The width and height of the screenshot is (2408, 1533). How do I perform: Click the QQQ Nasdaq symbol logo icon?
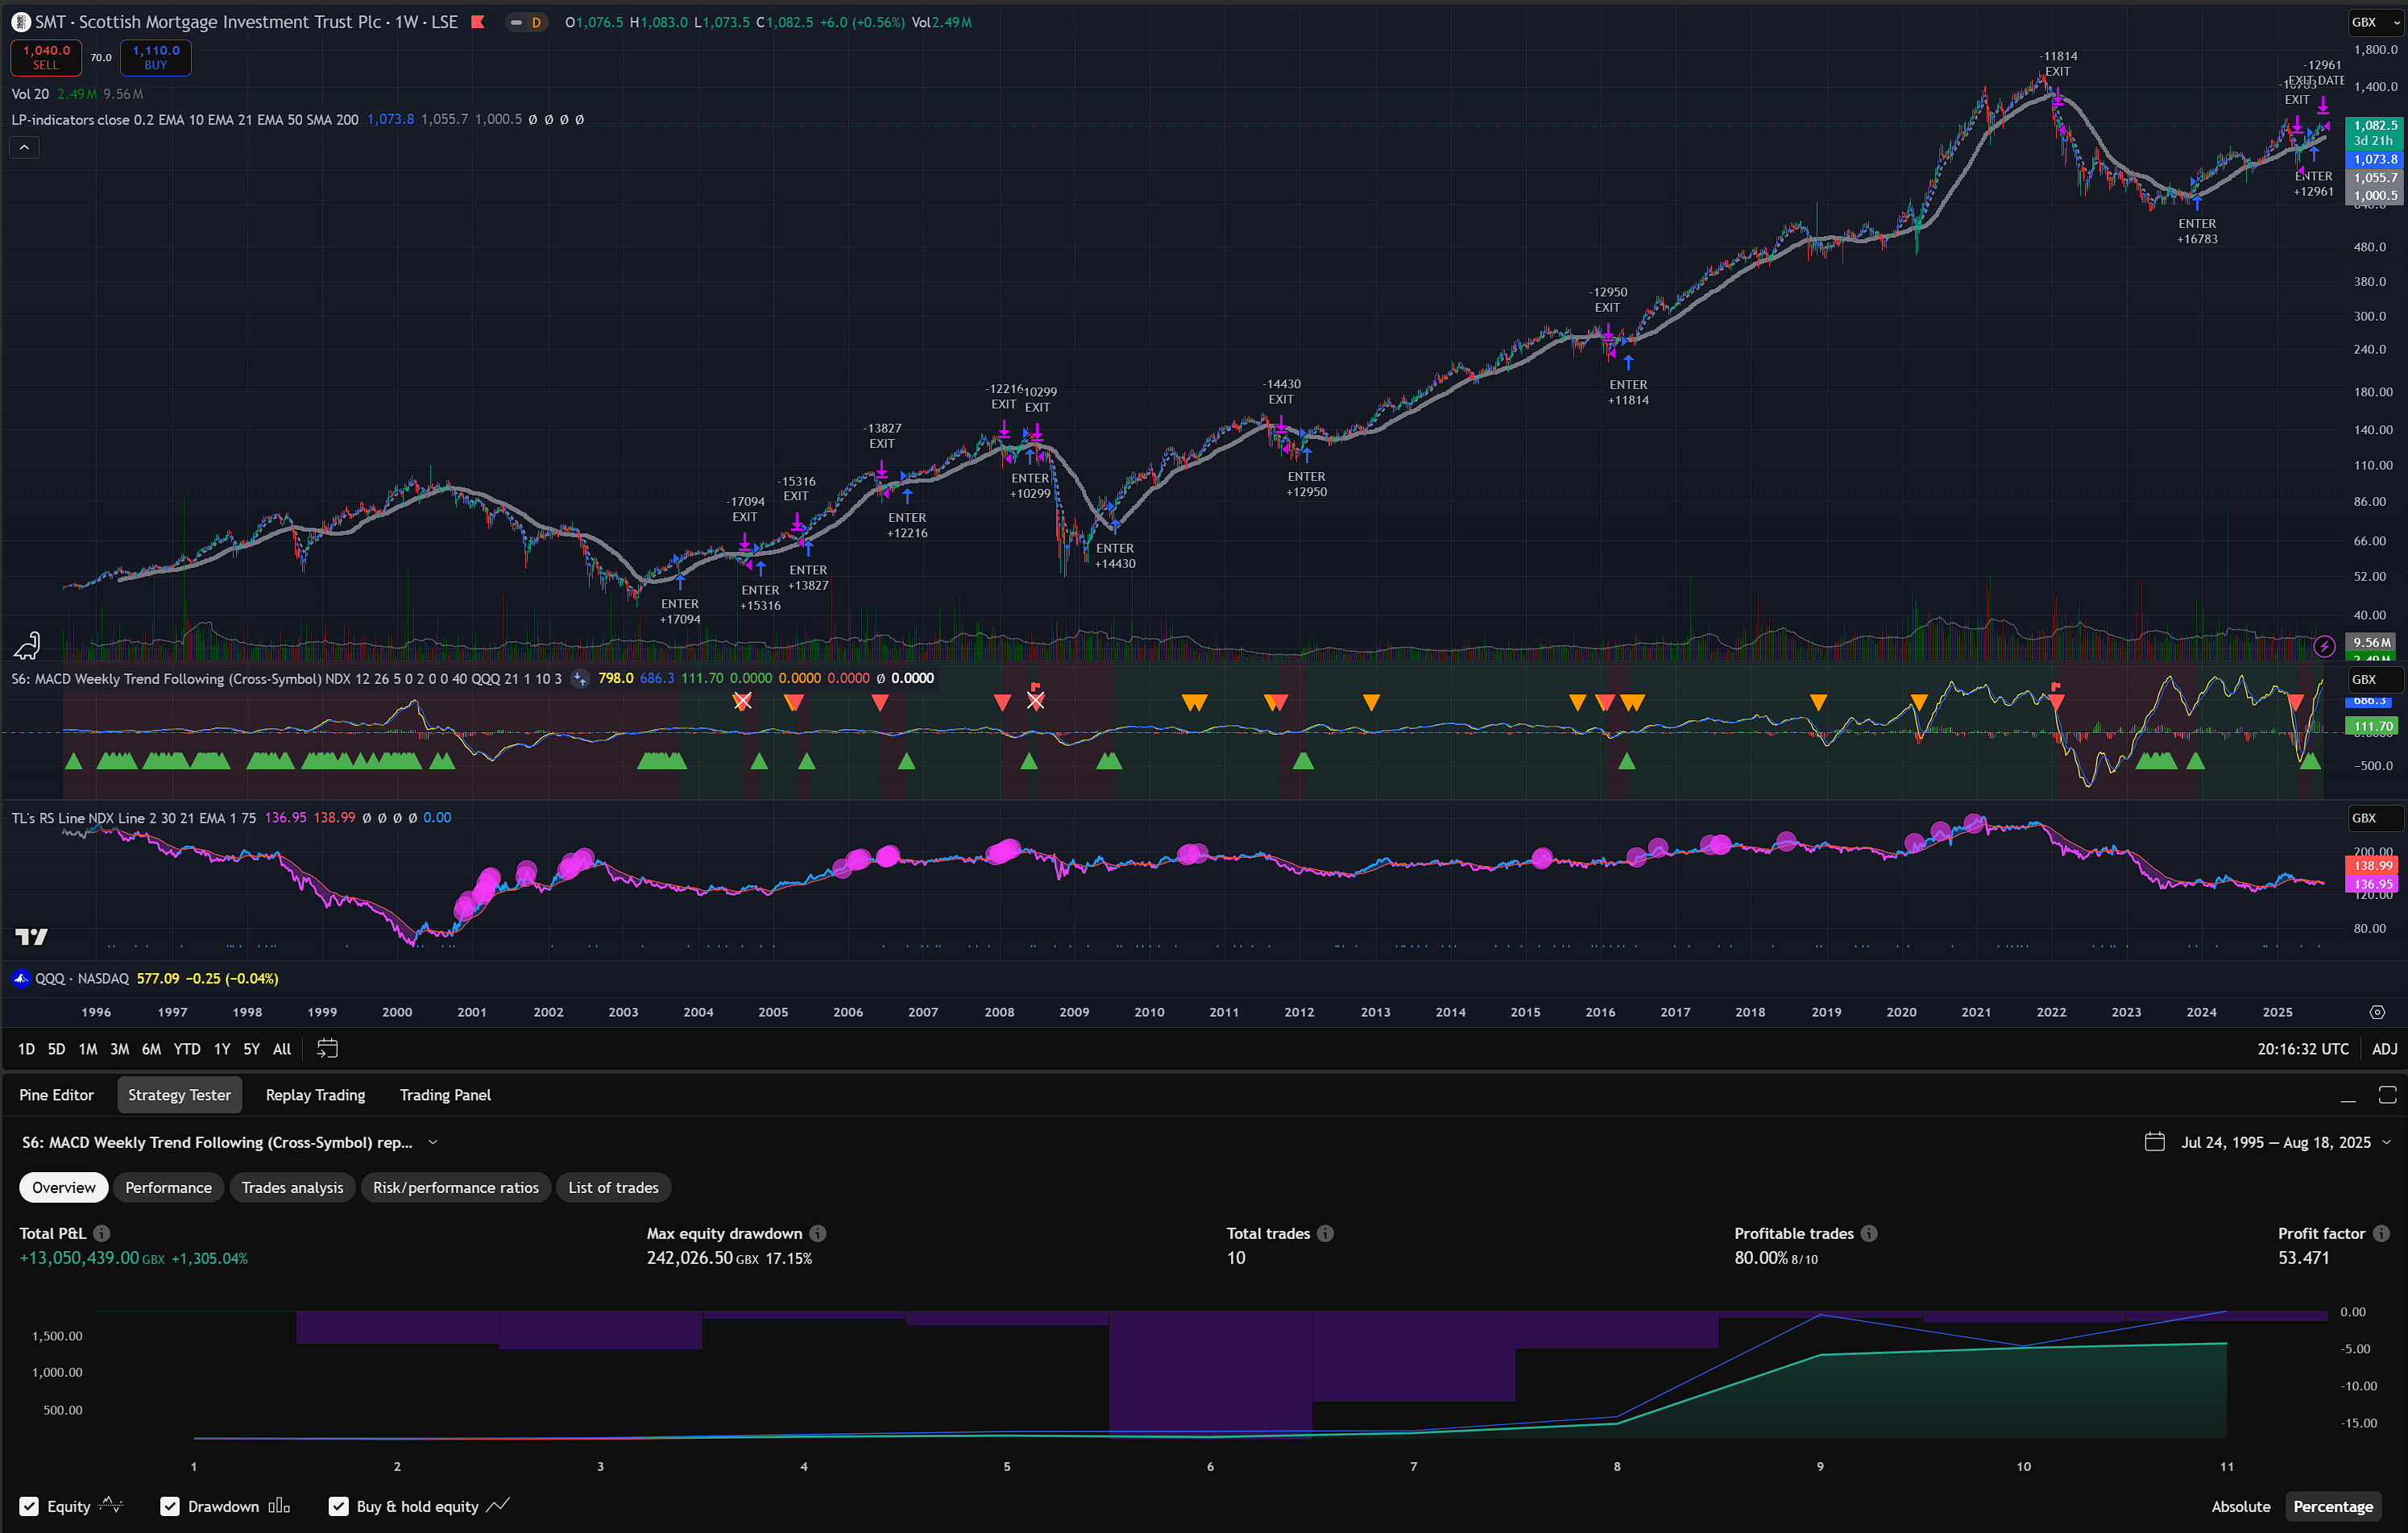[21, 979]
